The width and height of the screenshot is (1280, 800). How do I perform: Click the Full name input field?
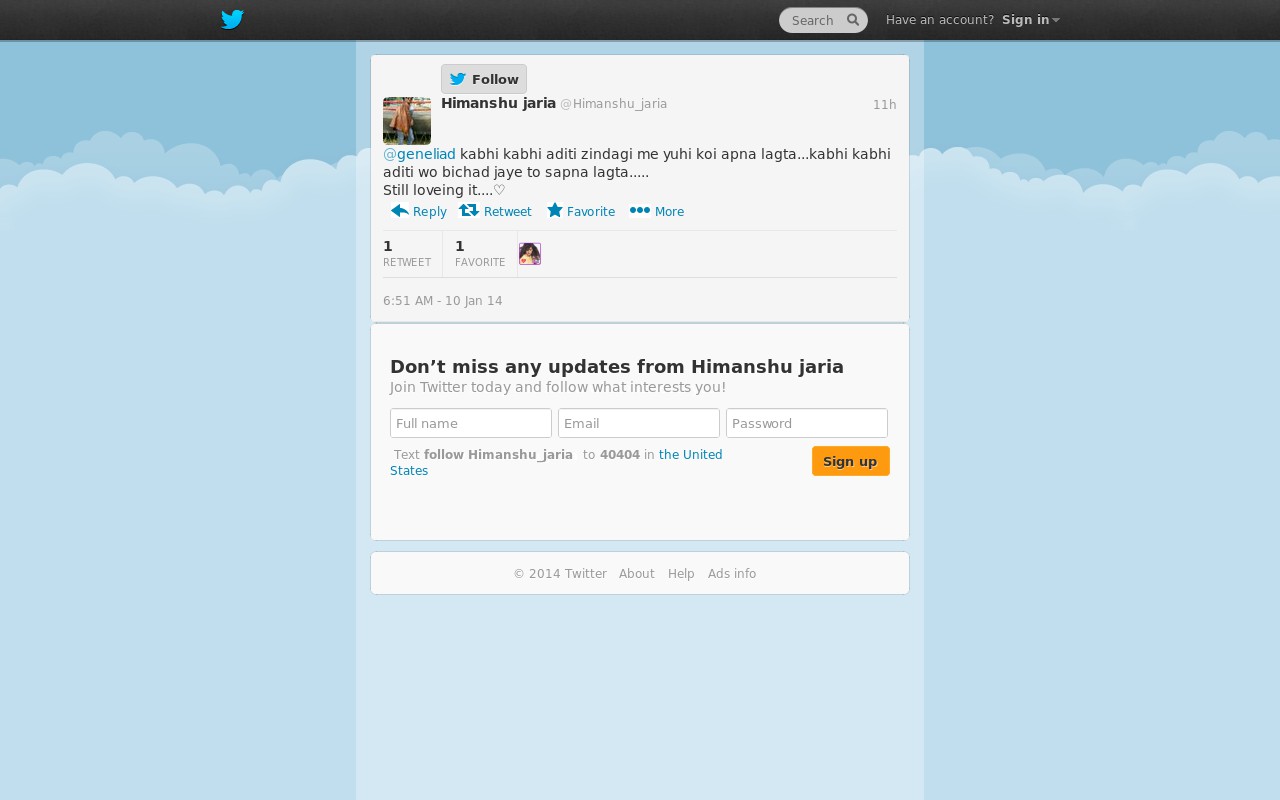[x=471, y=423]
